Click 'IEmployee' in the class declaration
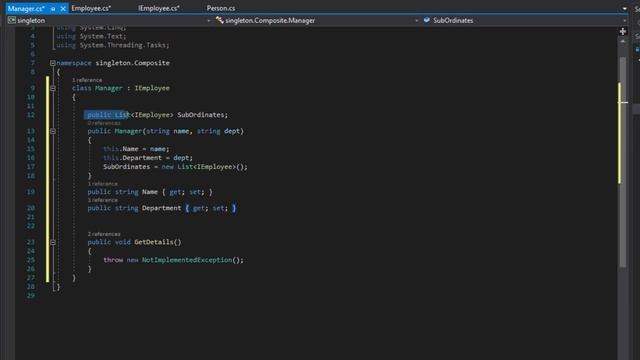 152,88
